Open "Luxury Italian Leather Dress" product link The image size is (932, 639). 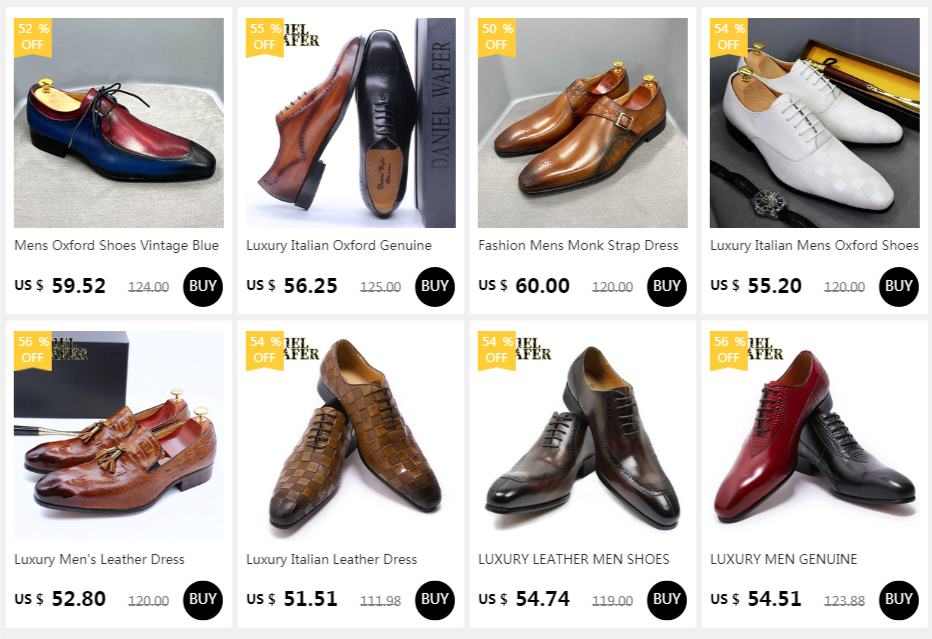click(331, 559)
